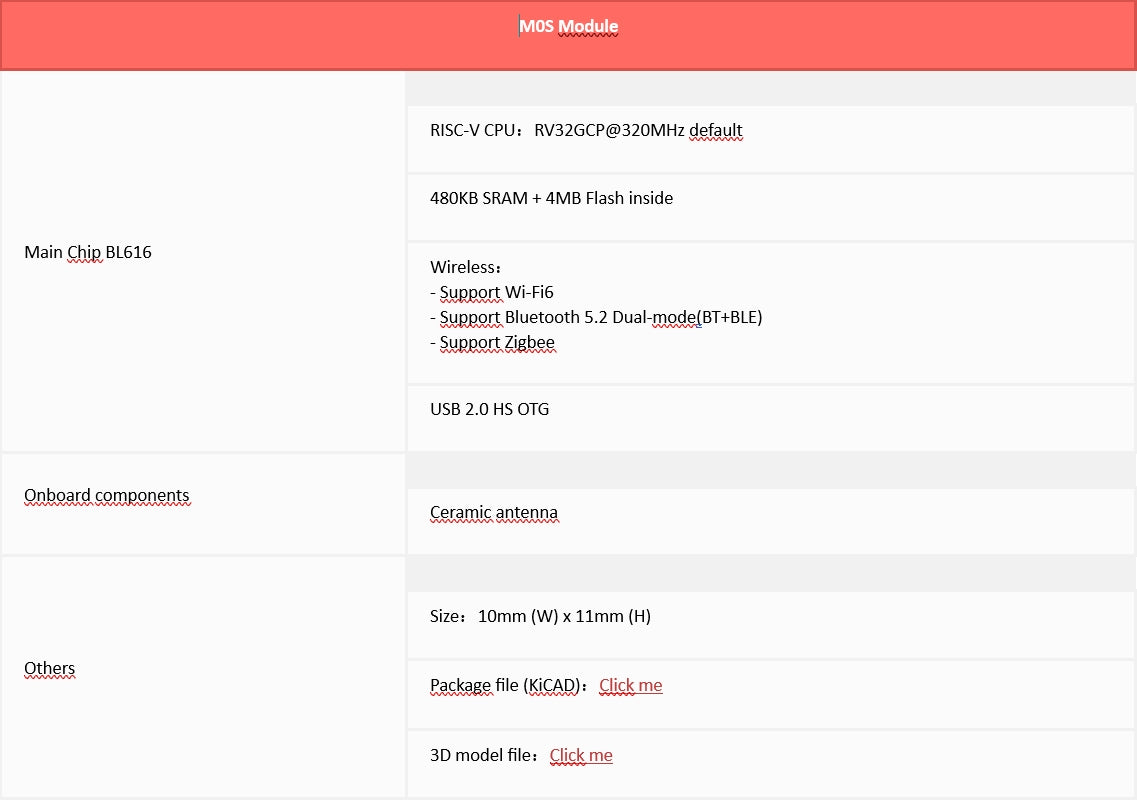
Task: Open the KiCAD package file Click me link
Action: (630, 685)
